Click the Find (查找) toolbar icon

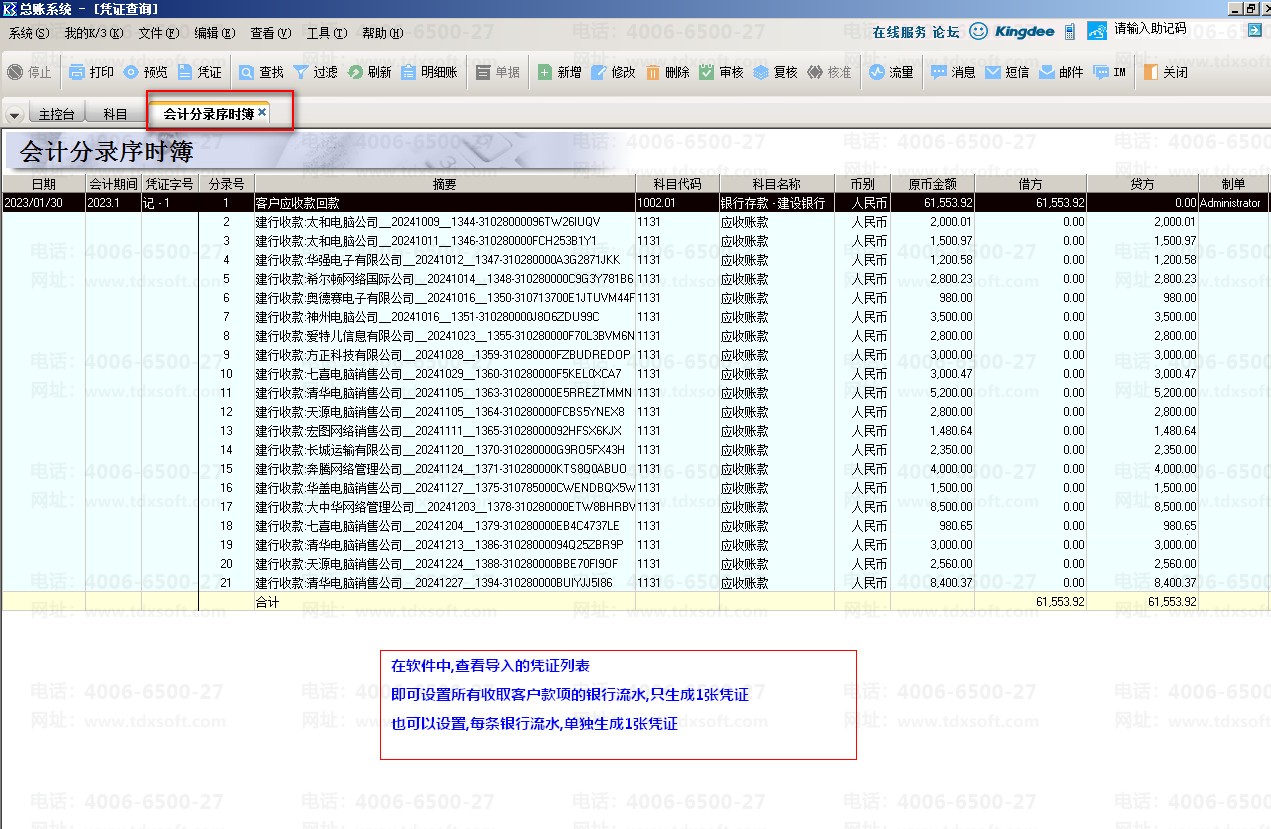click(x=260, y=72)
